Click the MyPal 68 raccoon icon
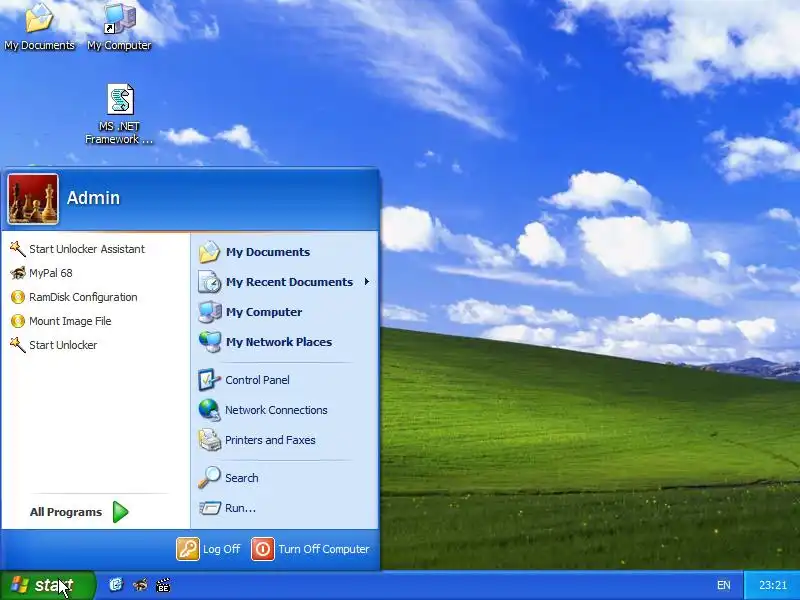The height and width of the screenshot is (600, 800). [18, 273]
